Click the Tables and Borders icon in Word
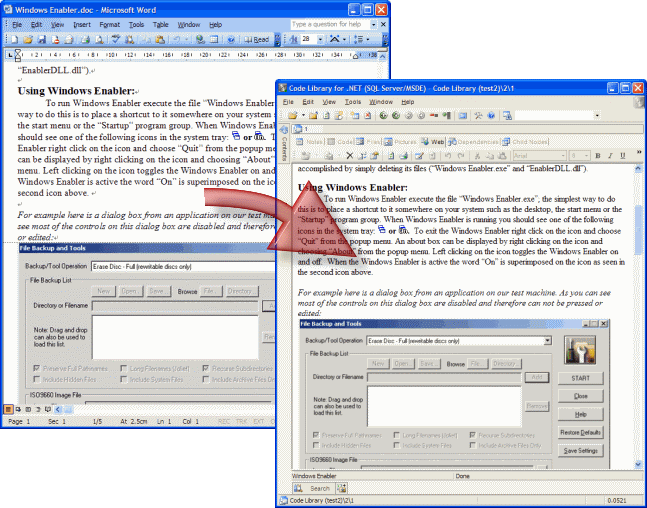The height and width of the screenshot is (508, 647). [x=214, y=40]
